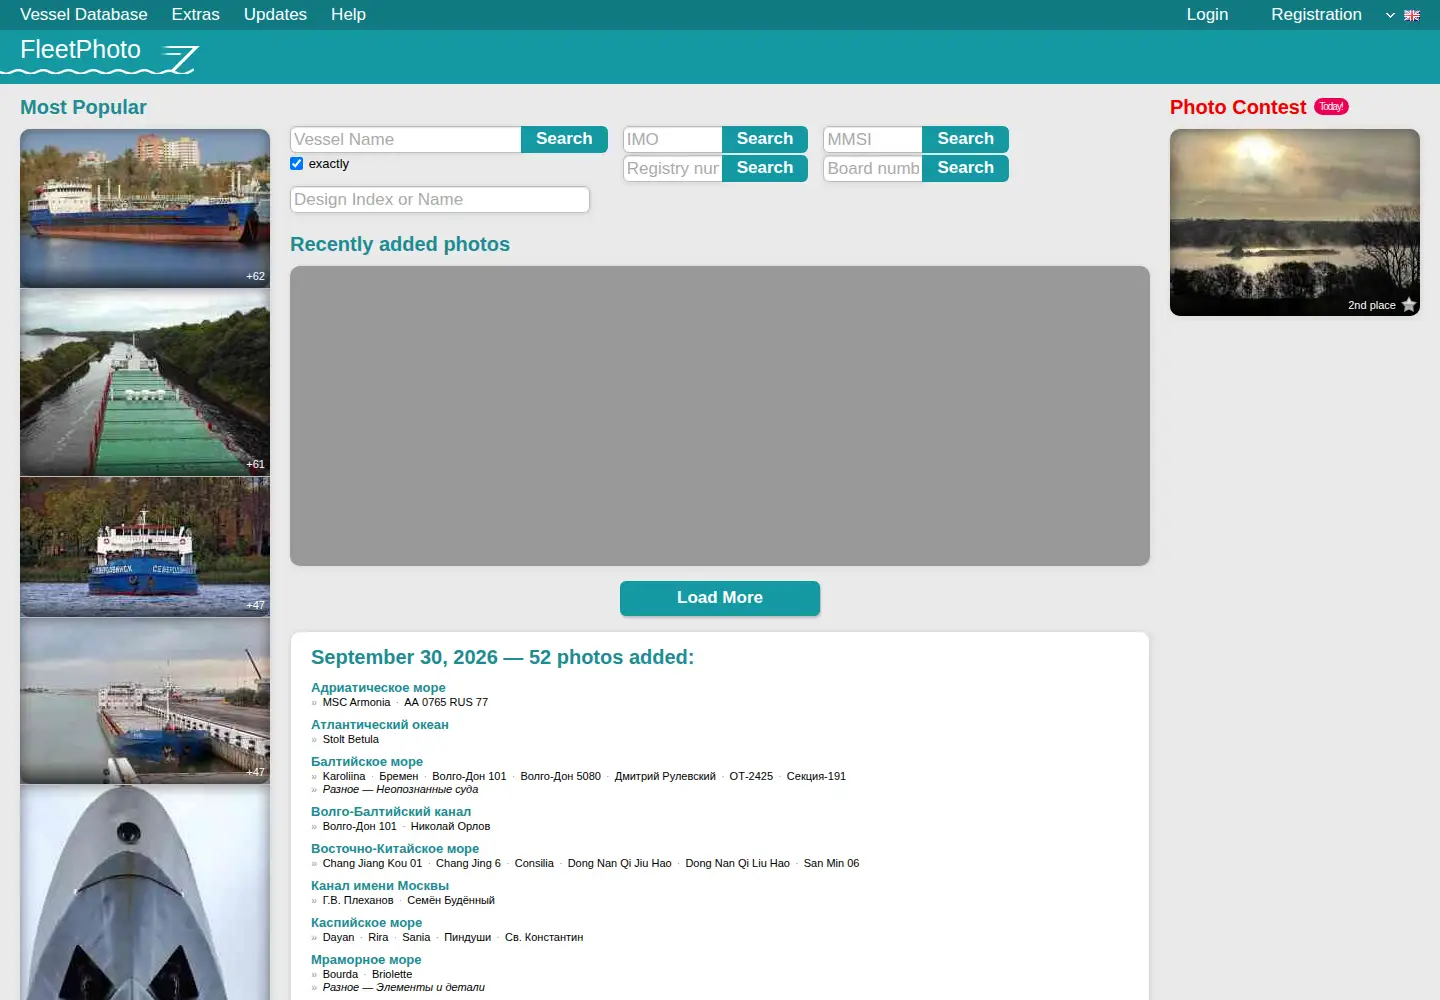Open the Балтийское море link
1440x1000 pixels.
367,762
